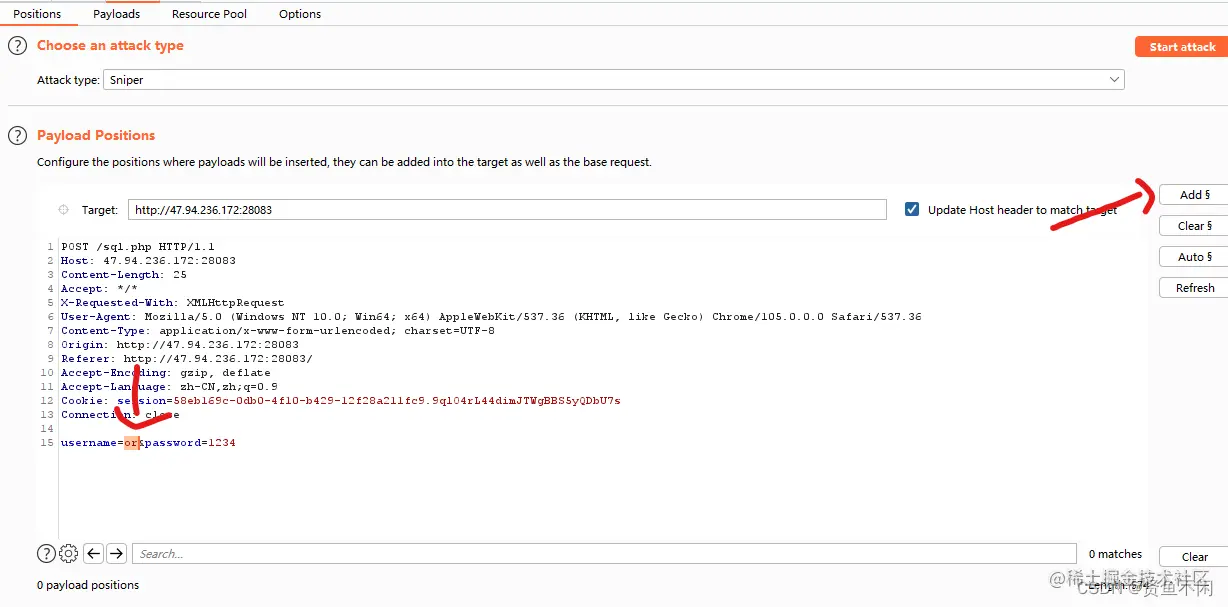Click the Add § button
This screenshot has height=607, width=1228.
tap(1194, 195)
